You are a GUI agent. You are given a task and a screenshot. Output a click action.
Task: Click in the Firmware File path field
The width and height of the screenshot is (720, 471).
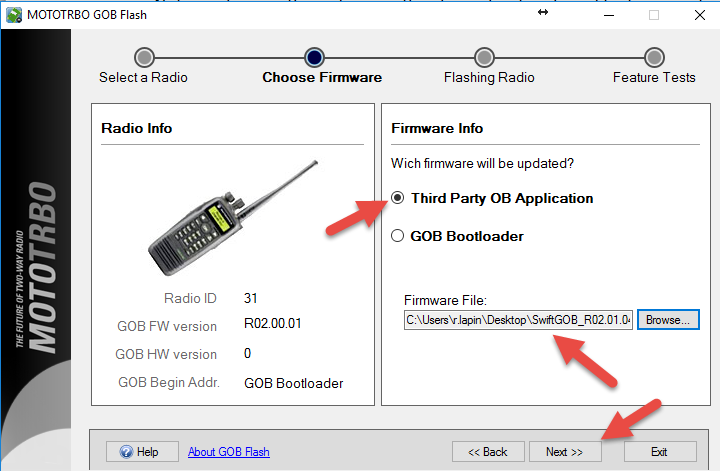[518, 320]
